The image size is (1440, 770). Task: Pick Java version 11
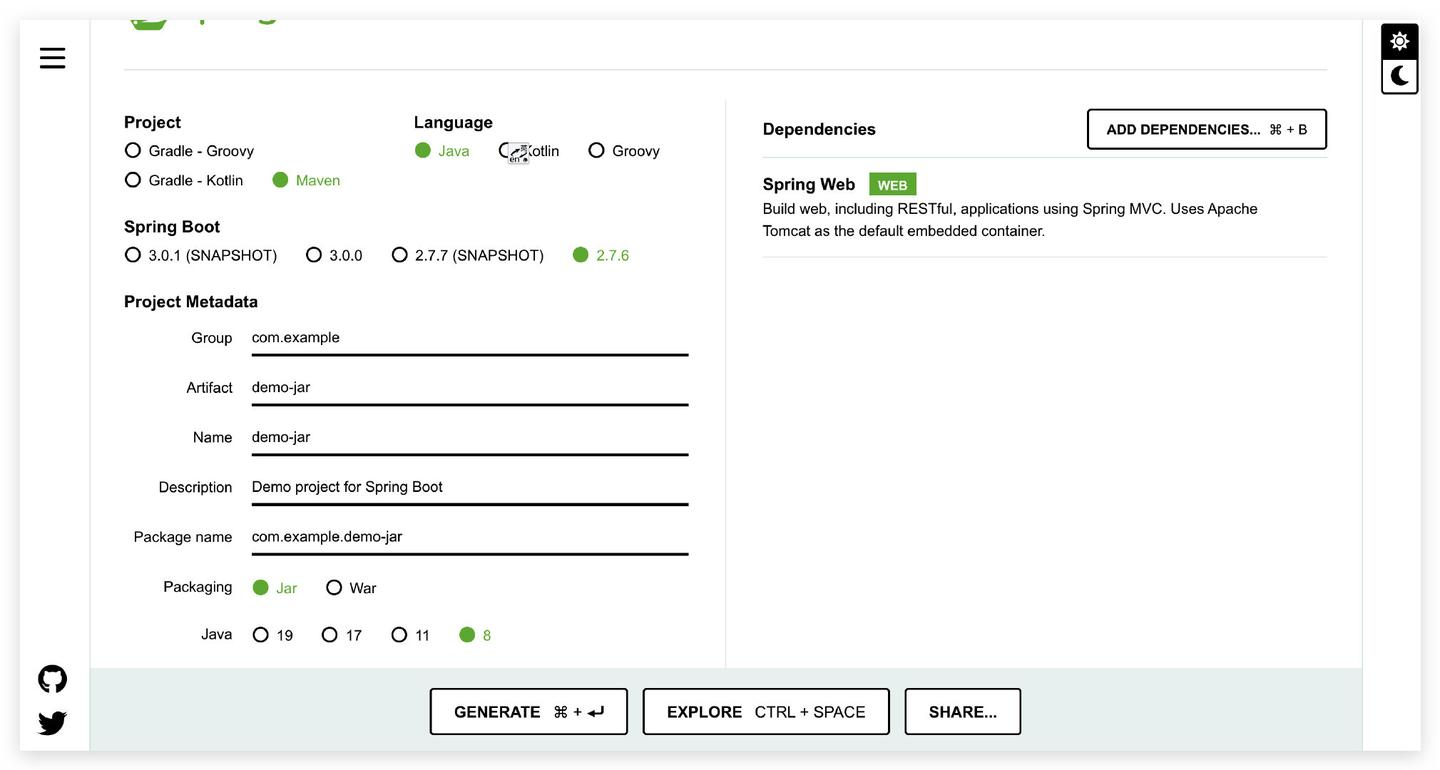[x=399, y=635]
